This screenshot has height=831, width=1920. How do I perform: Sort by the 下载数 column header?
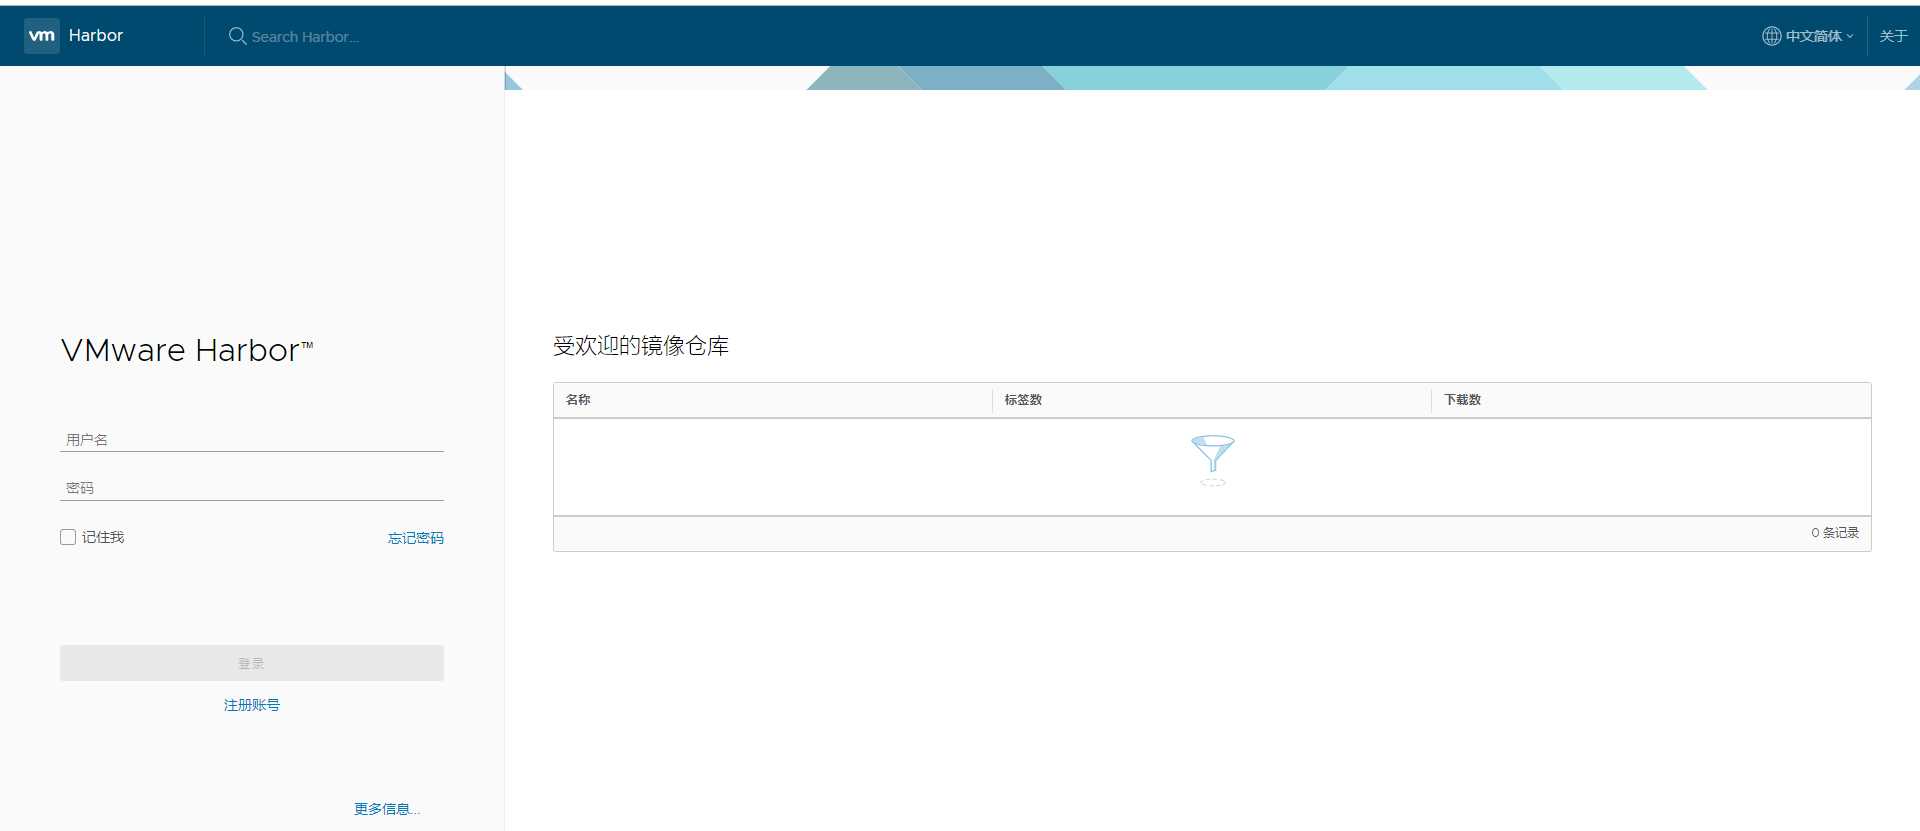[1462, 400]
